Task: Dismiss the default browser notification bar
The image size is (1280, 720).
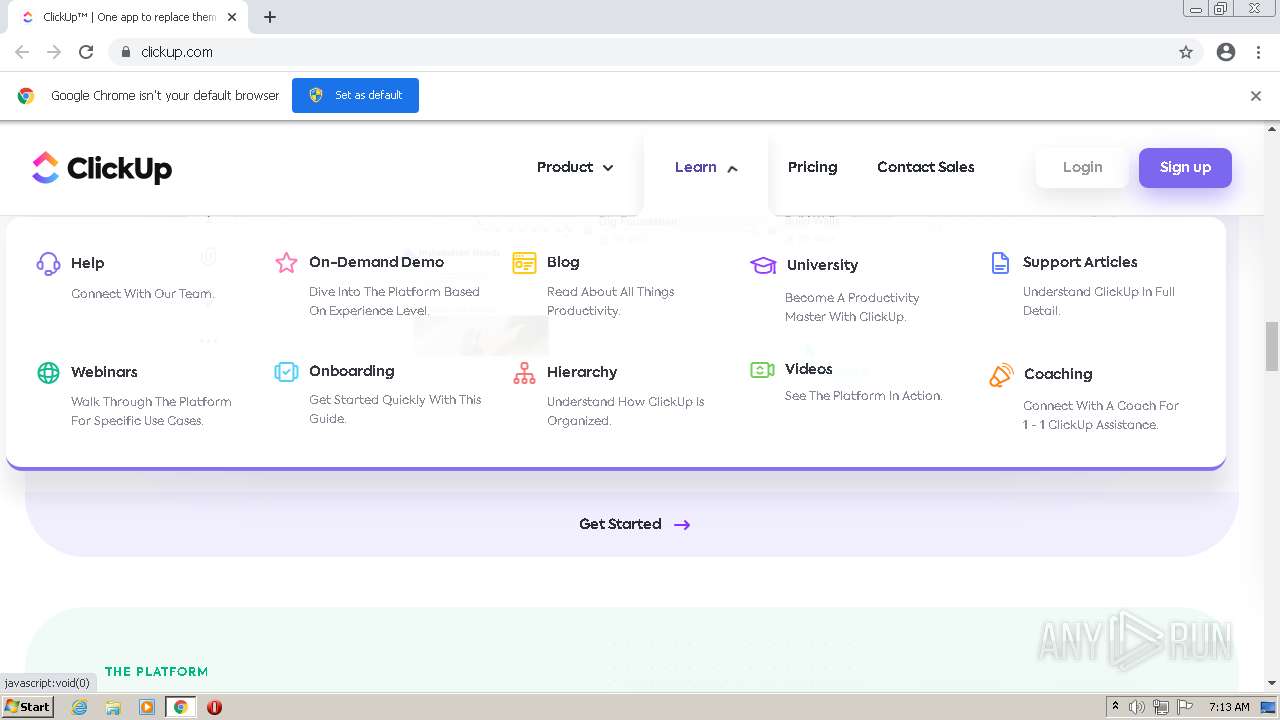Action: coord(1256,96)
